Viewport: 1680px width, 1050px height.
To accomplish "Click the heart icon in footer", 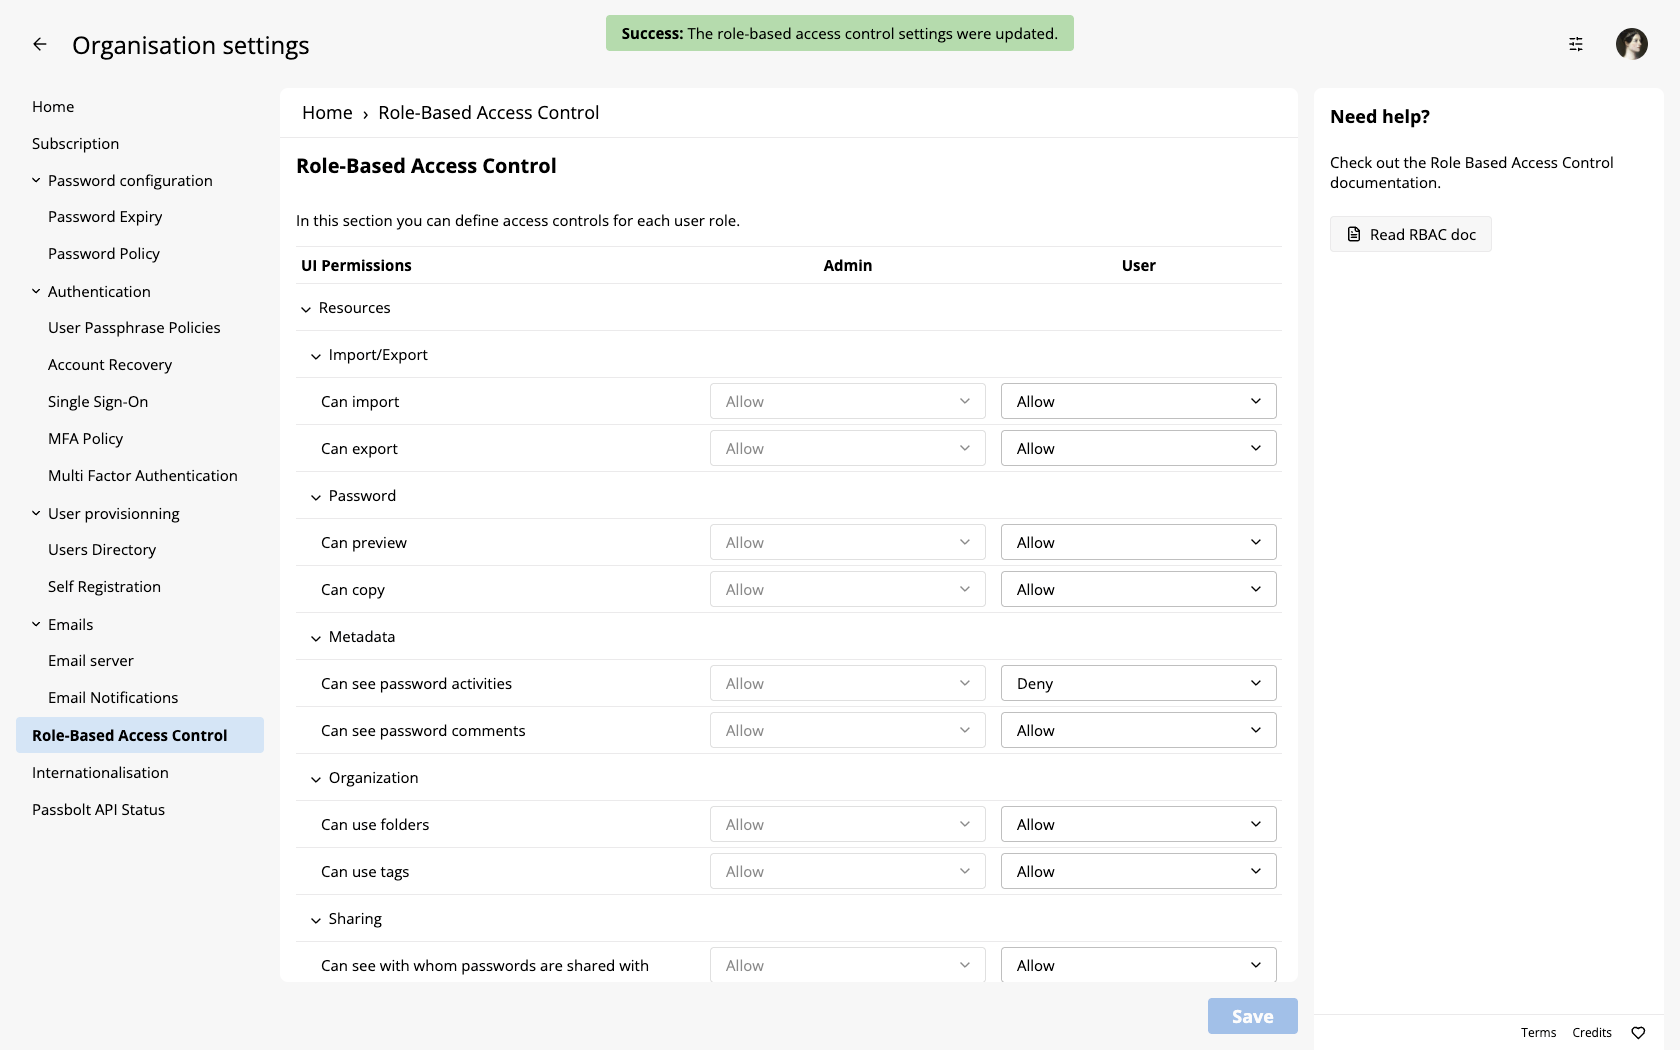I will (1638, 1033).
